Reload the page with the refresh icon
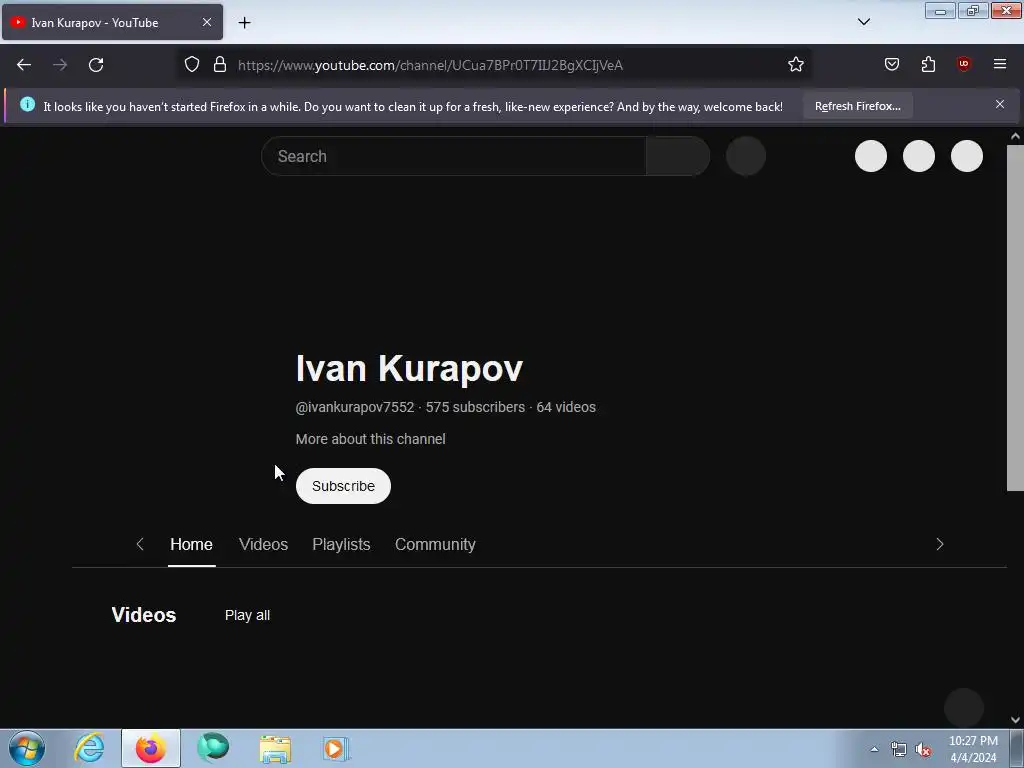Image resolution: width=1024 pixels, height=768 pixels. pos(96,65)
